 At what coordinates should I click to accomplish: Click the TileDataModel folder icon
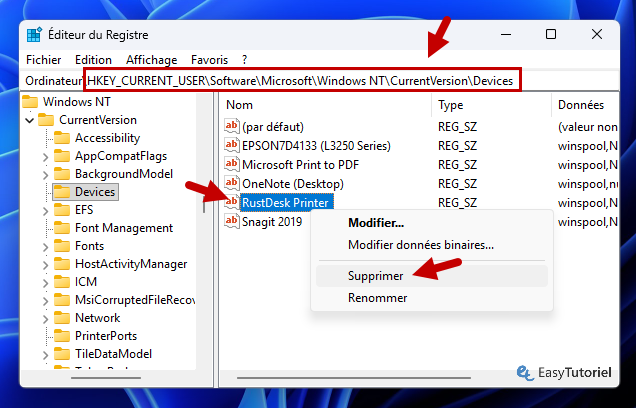point(62,354)
